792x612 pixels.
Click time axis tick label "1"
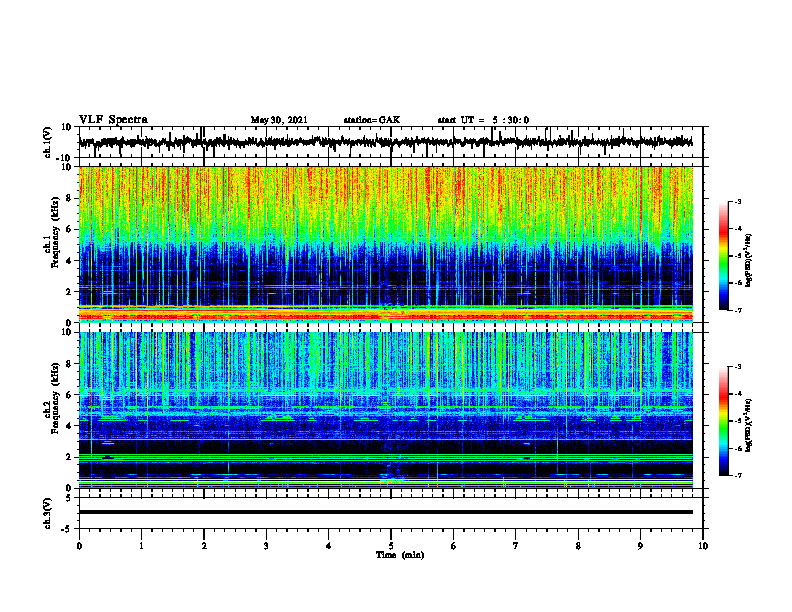coord(141,546)
